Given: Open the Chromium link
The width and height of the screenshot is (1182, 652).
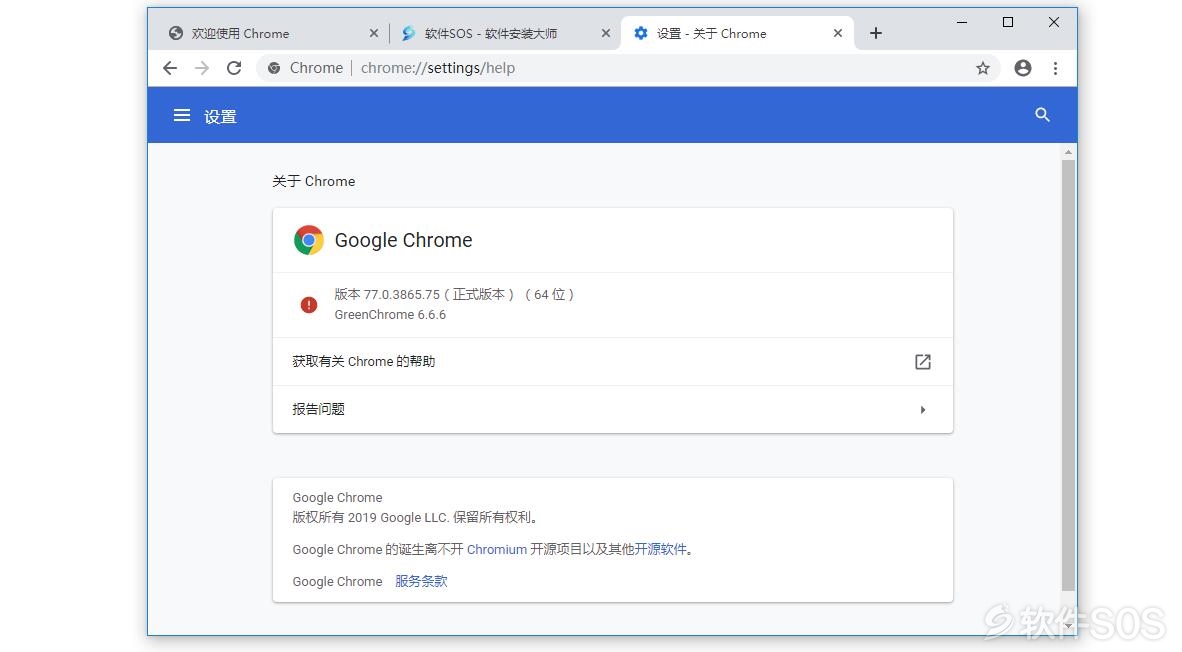Looking at the screenshot, I should pos(497,549).
